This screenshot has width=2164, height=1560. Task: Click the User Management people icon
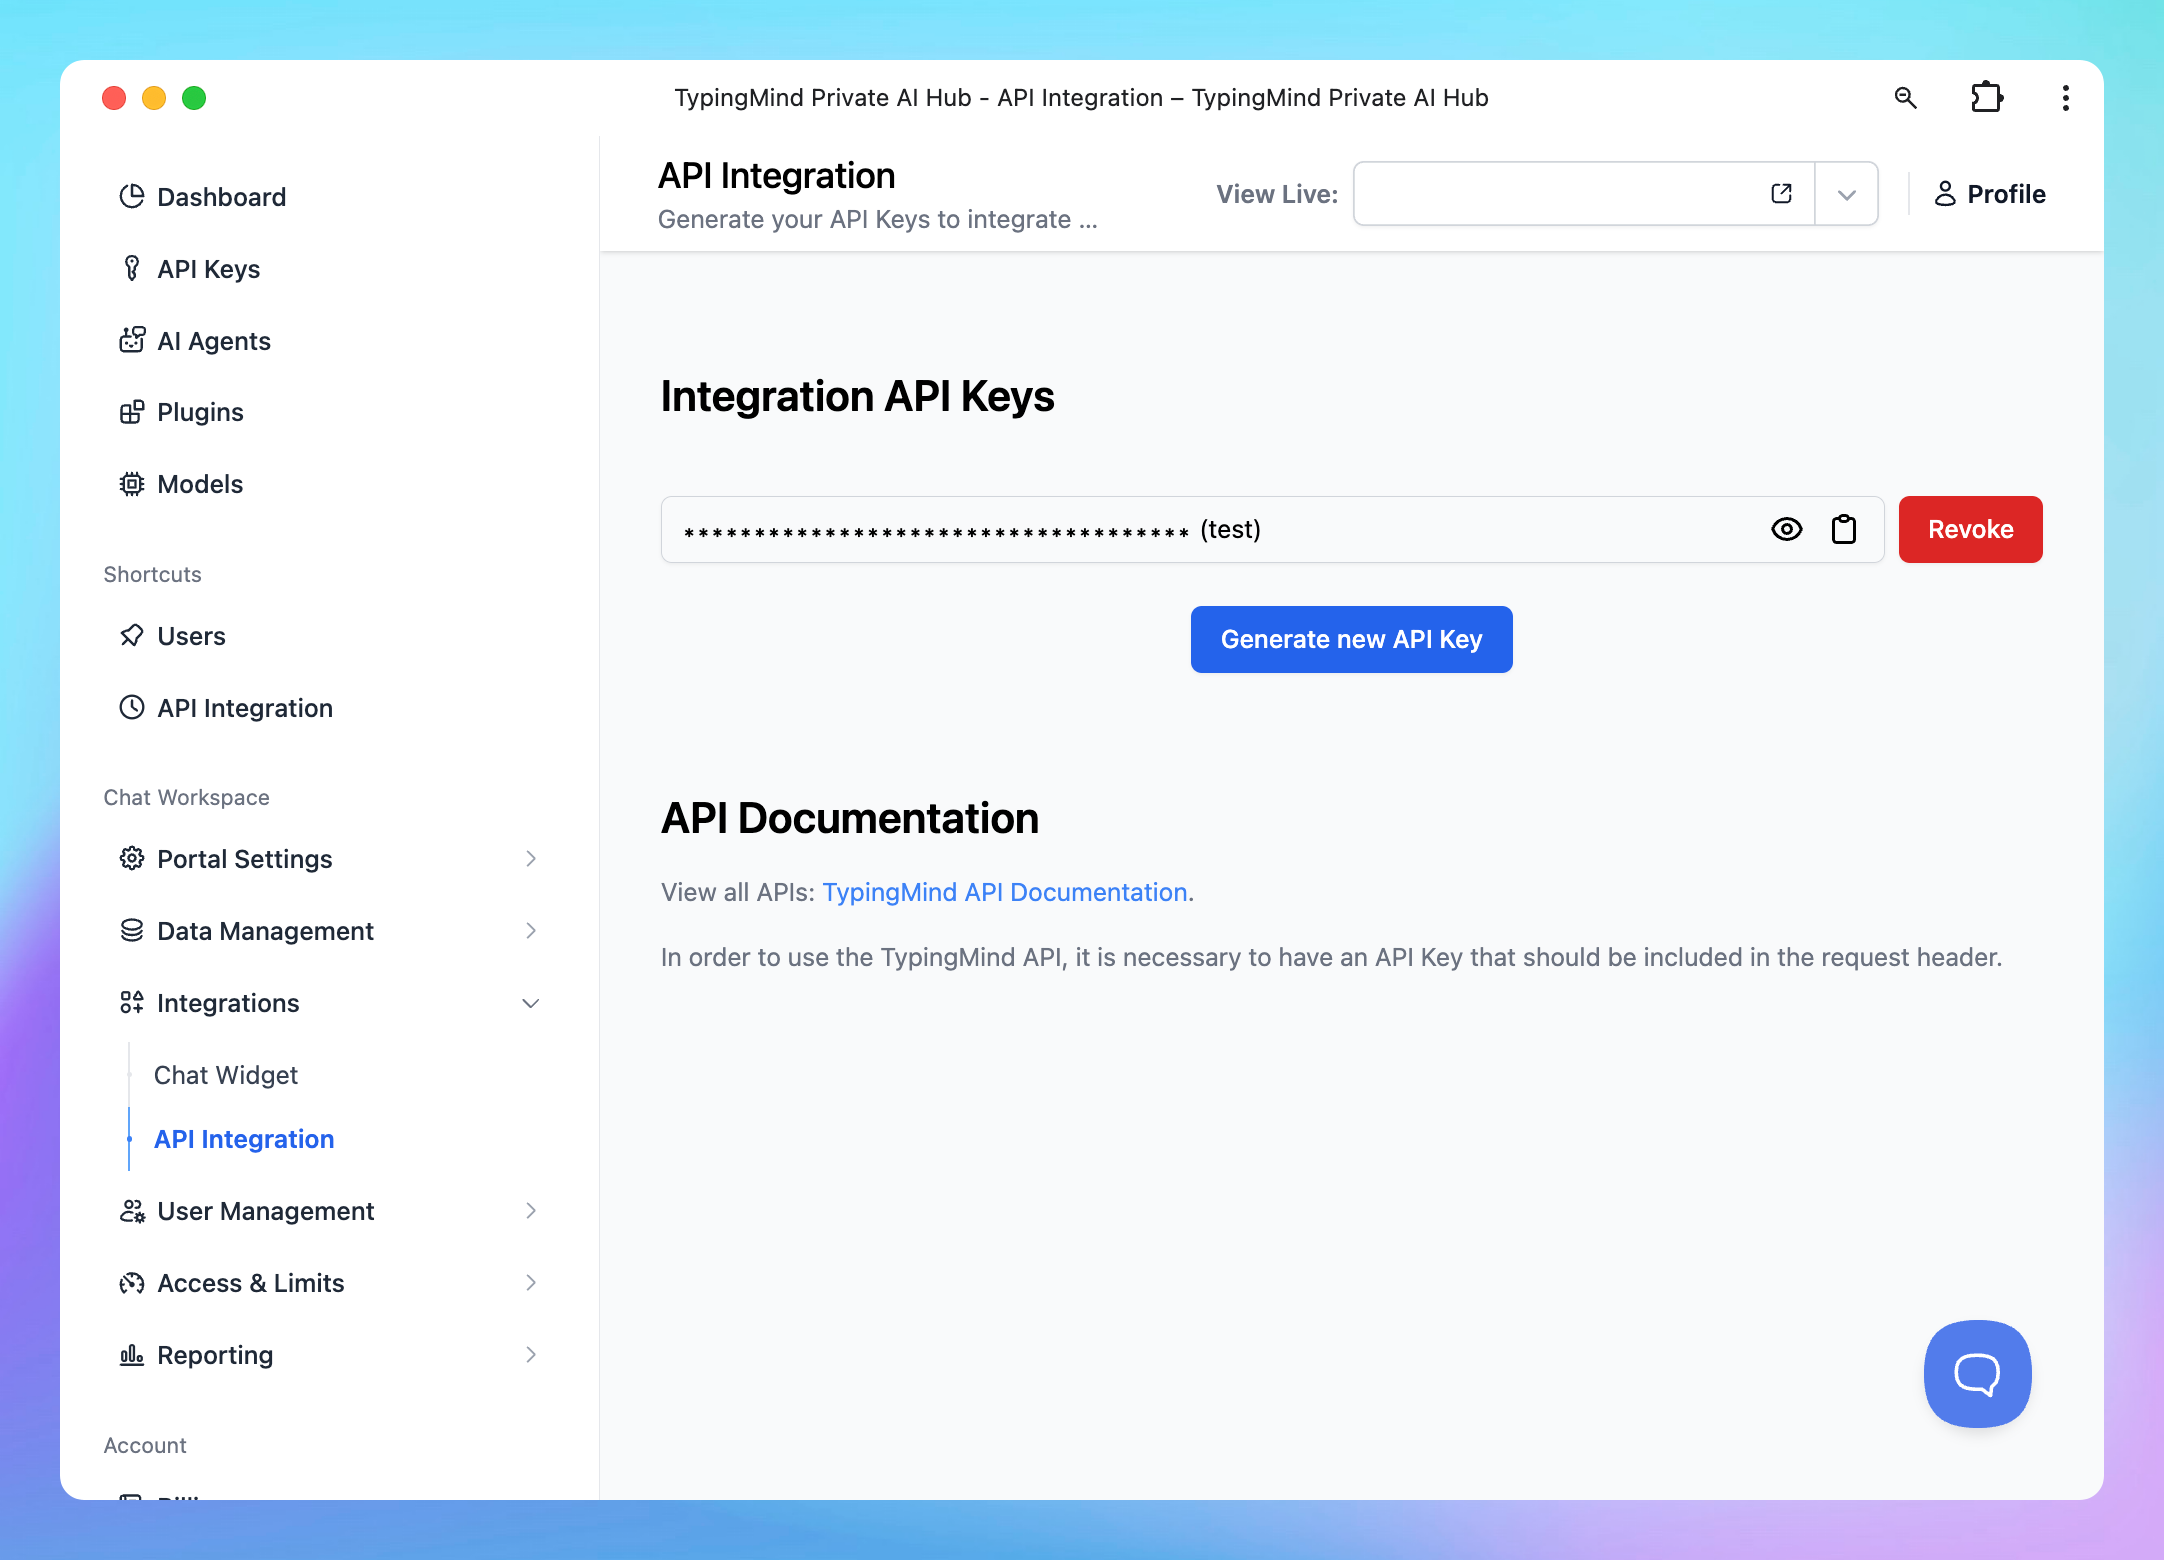(x=132, y=1210)
